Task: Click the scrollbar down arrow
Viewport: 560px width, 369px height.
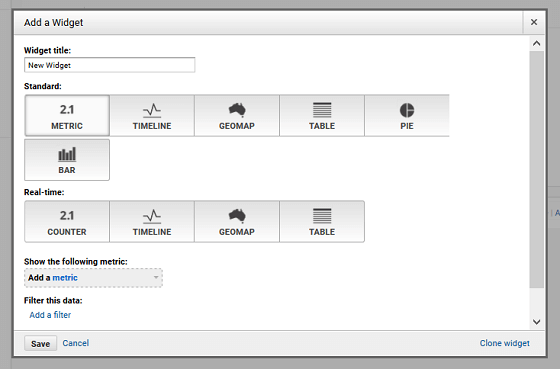Action: click(x=536, y=322)
